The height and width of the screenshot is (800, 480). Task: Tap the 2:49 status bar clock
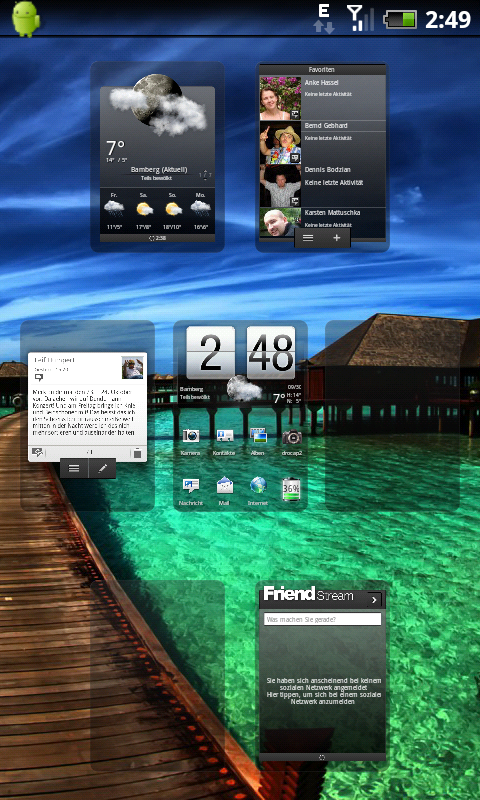pyautogui.click(x=447, y=19)
